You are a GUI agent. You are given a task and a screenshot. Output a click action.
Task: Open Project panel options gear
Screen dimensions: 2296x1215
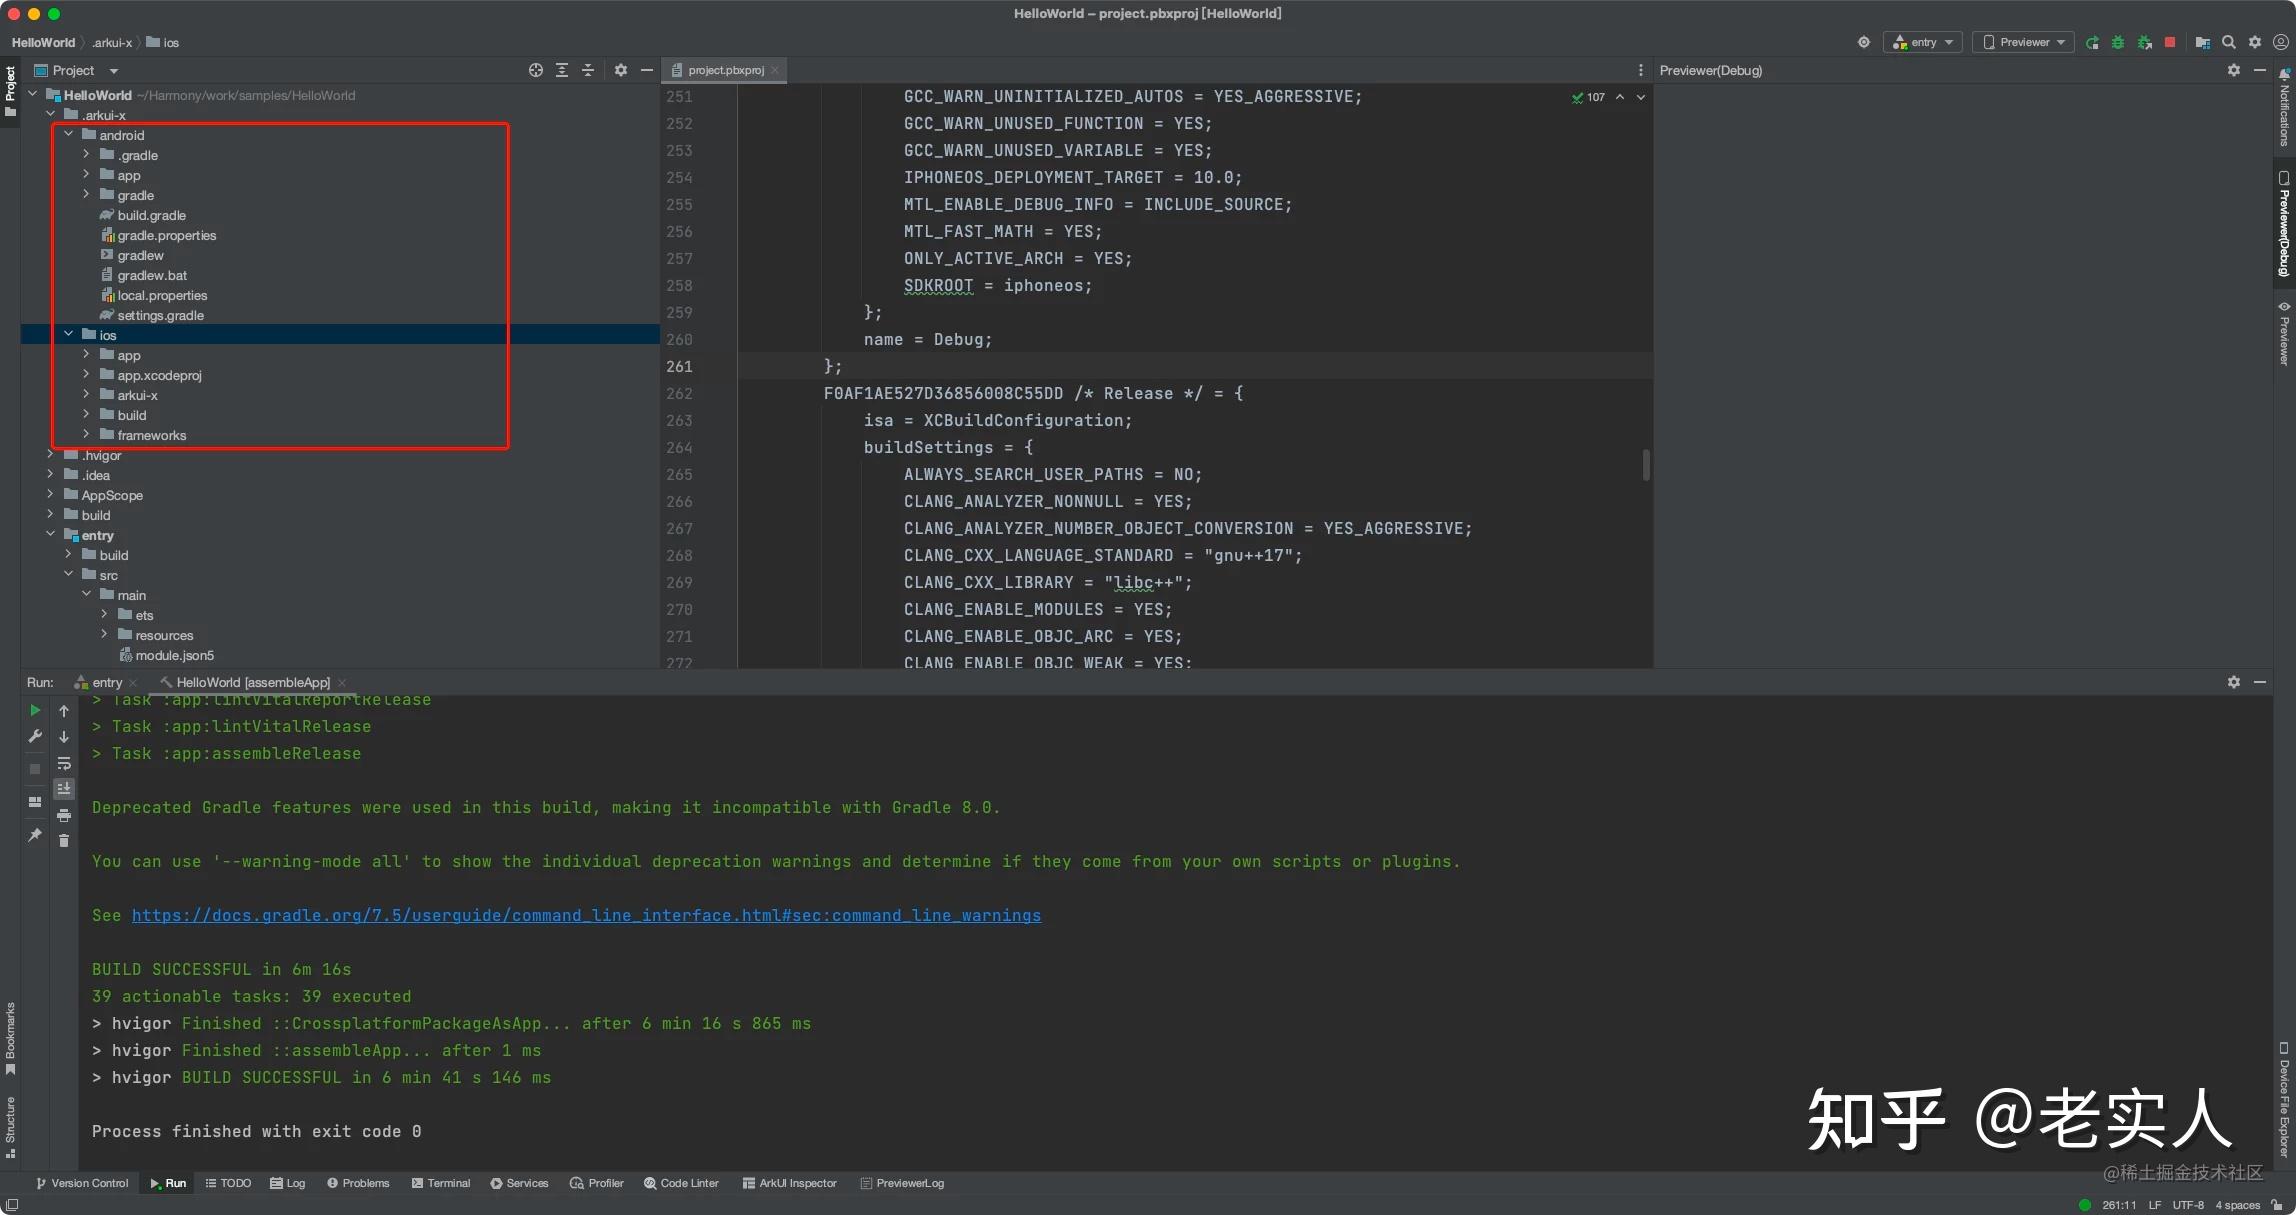point(621,70)
